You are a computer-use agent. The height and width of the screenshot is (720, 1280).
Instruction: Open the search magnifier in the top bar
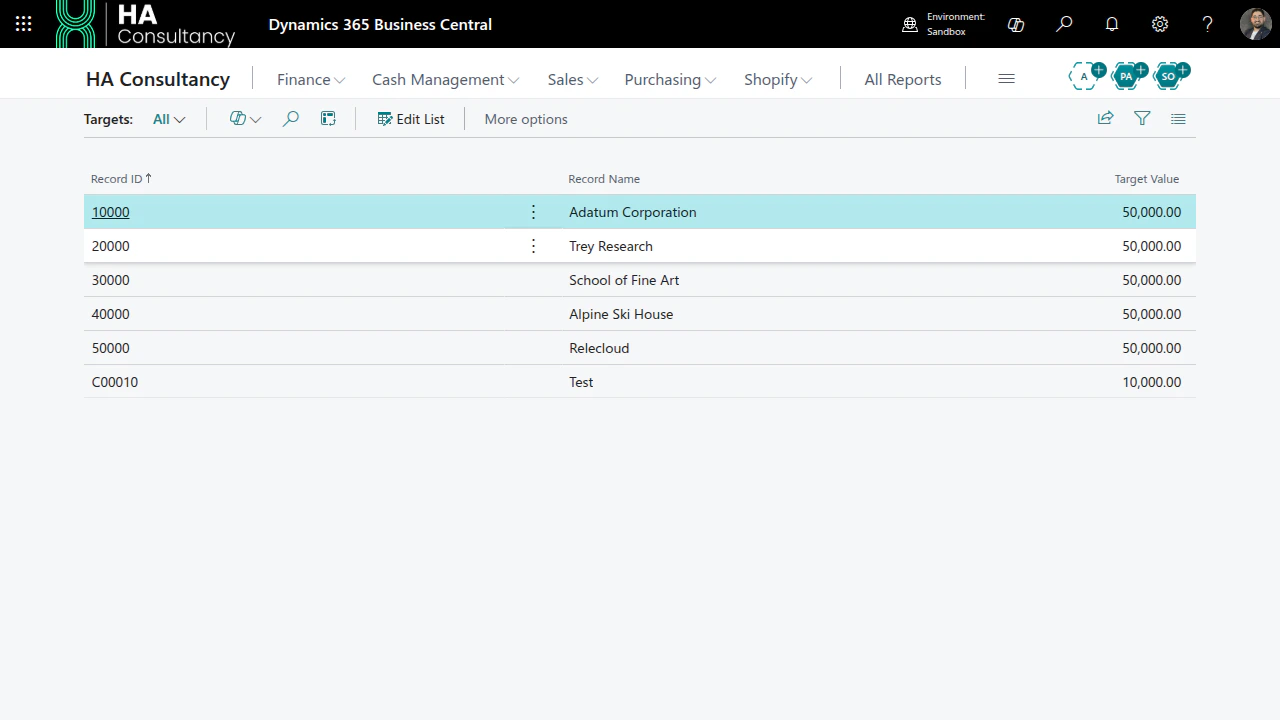click(x=1064, y=24)
